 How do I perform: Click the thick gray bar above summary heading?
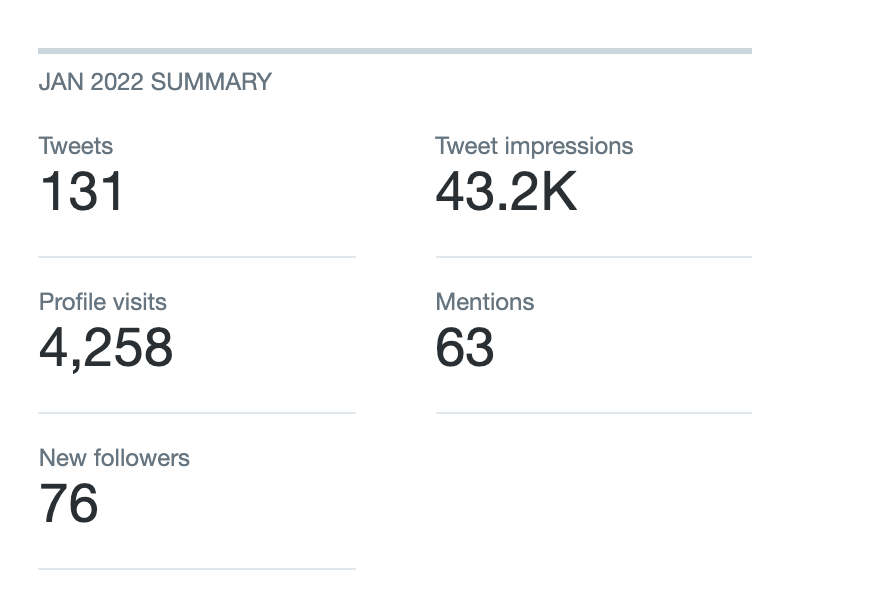click(395, 50)
